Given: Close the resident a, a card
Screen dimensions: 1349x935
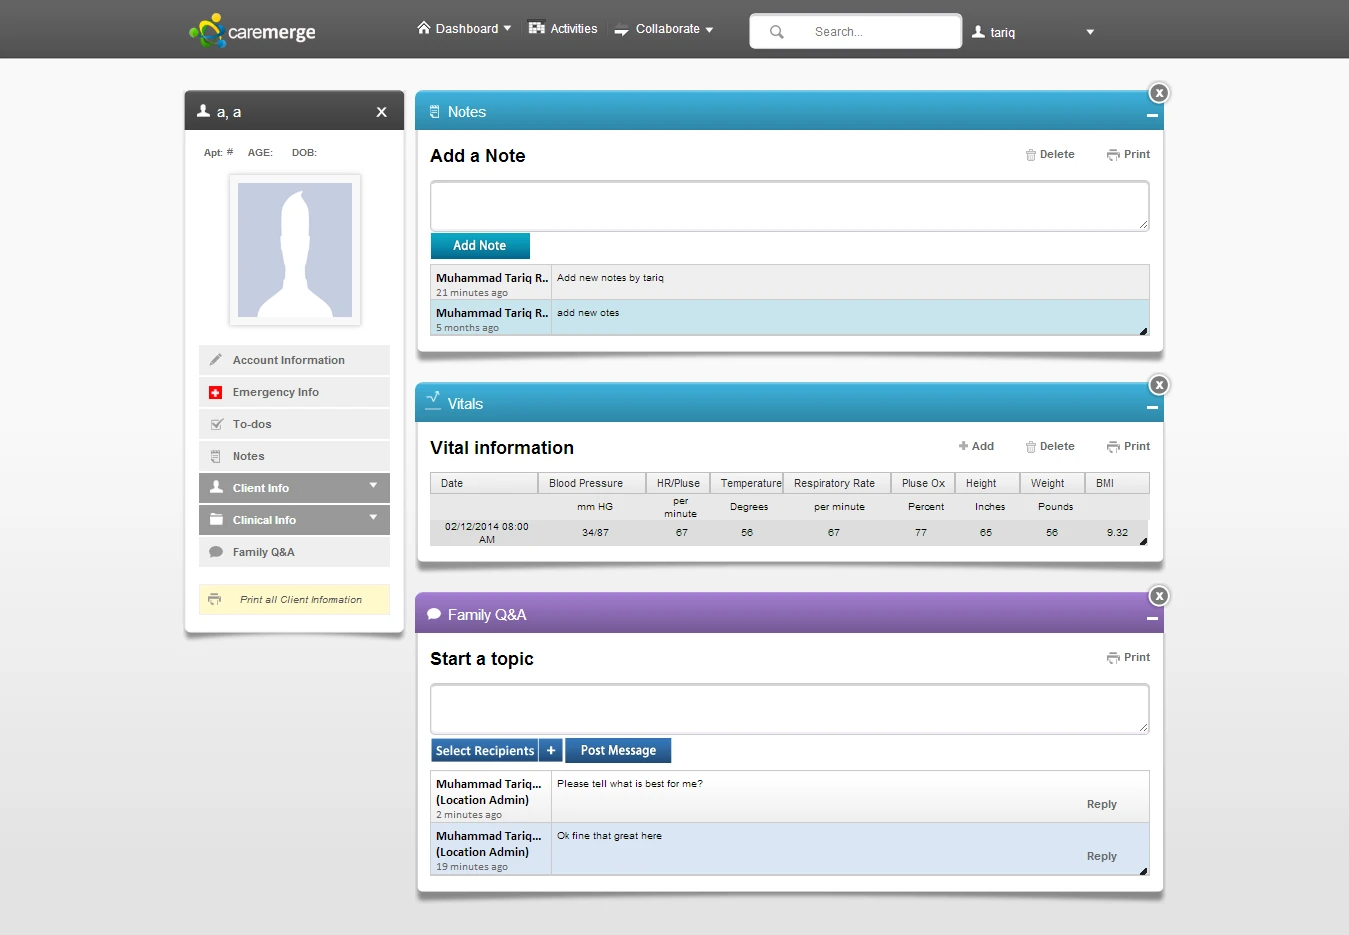Looking at the screenshot, I should click(381, 112).
